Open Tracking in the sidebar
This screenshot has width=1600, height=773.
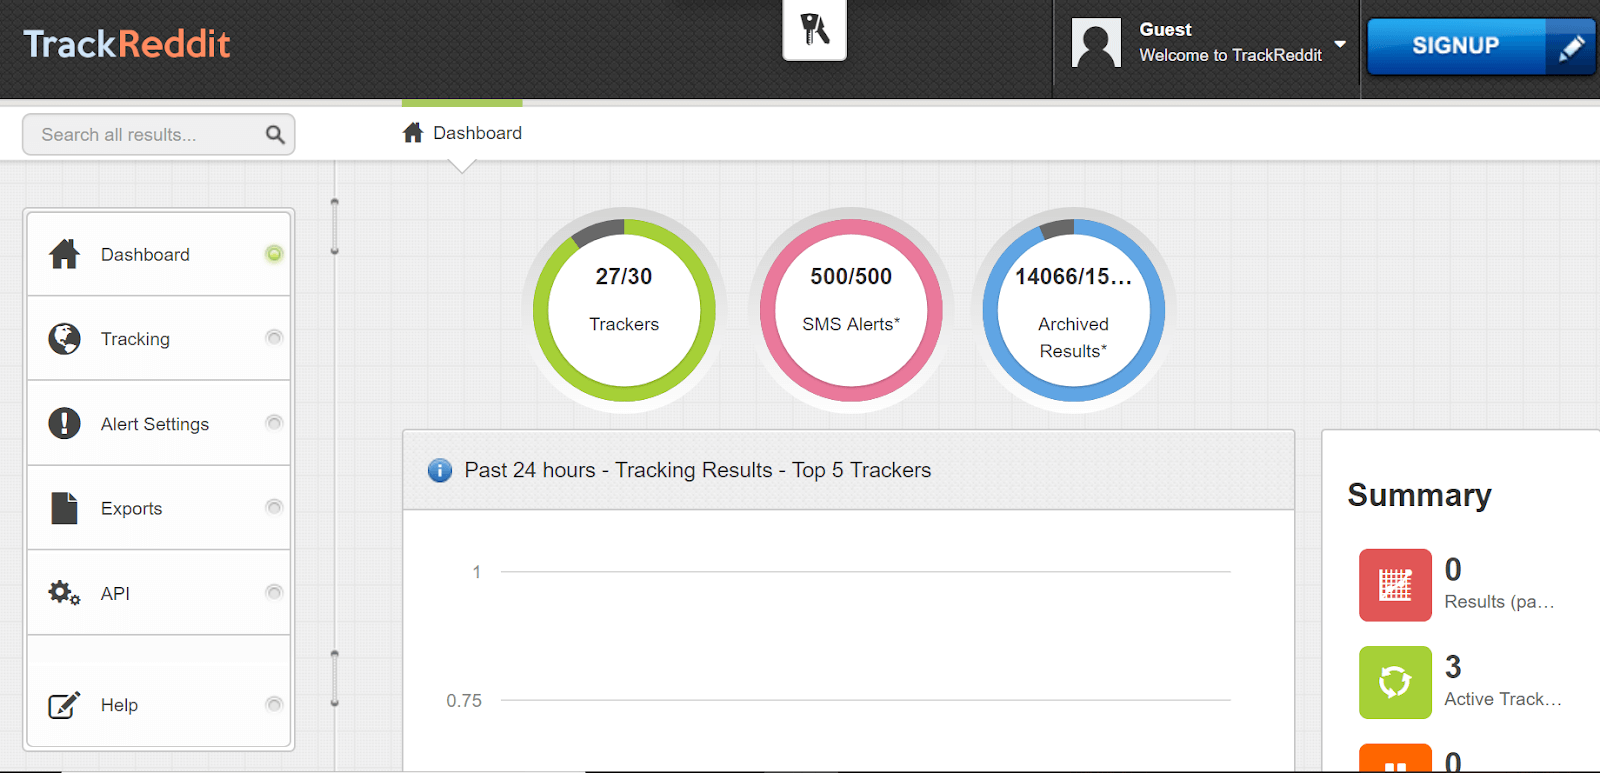point(159,339)
